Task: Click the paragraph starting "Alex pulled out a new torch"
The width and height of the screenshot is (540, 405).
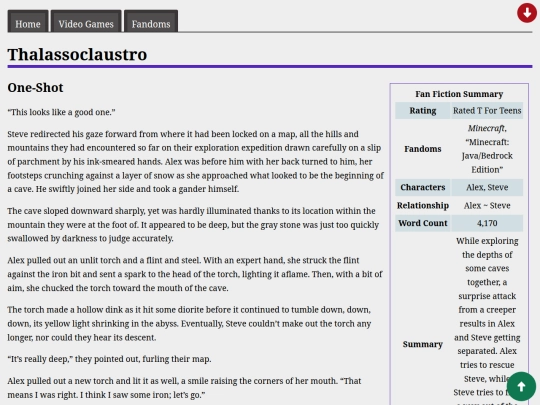Action: (x=184, y=388)
